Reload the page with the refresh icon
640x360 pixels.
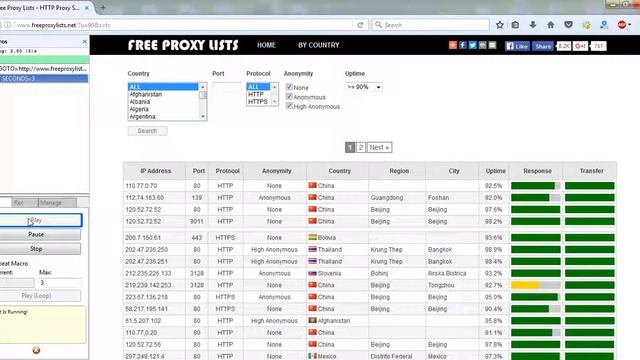click(360, 25)
